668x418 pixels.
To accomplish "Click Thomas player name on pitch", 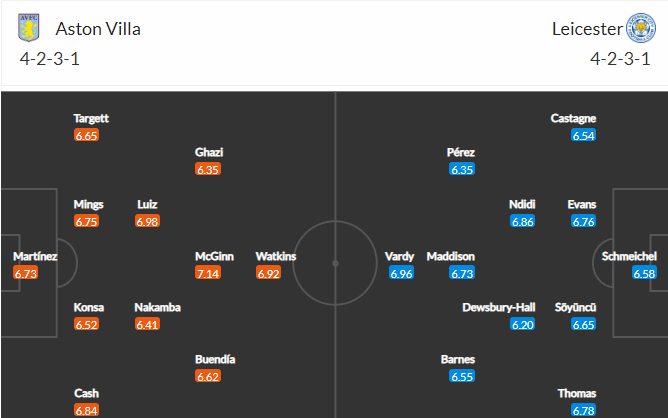I will click(577, 393).
